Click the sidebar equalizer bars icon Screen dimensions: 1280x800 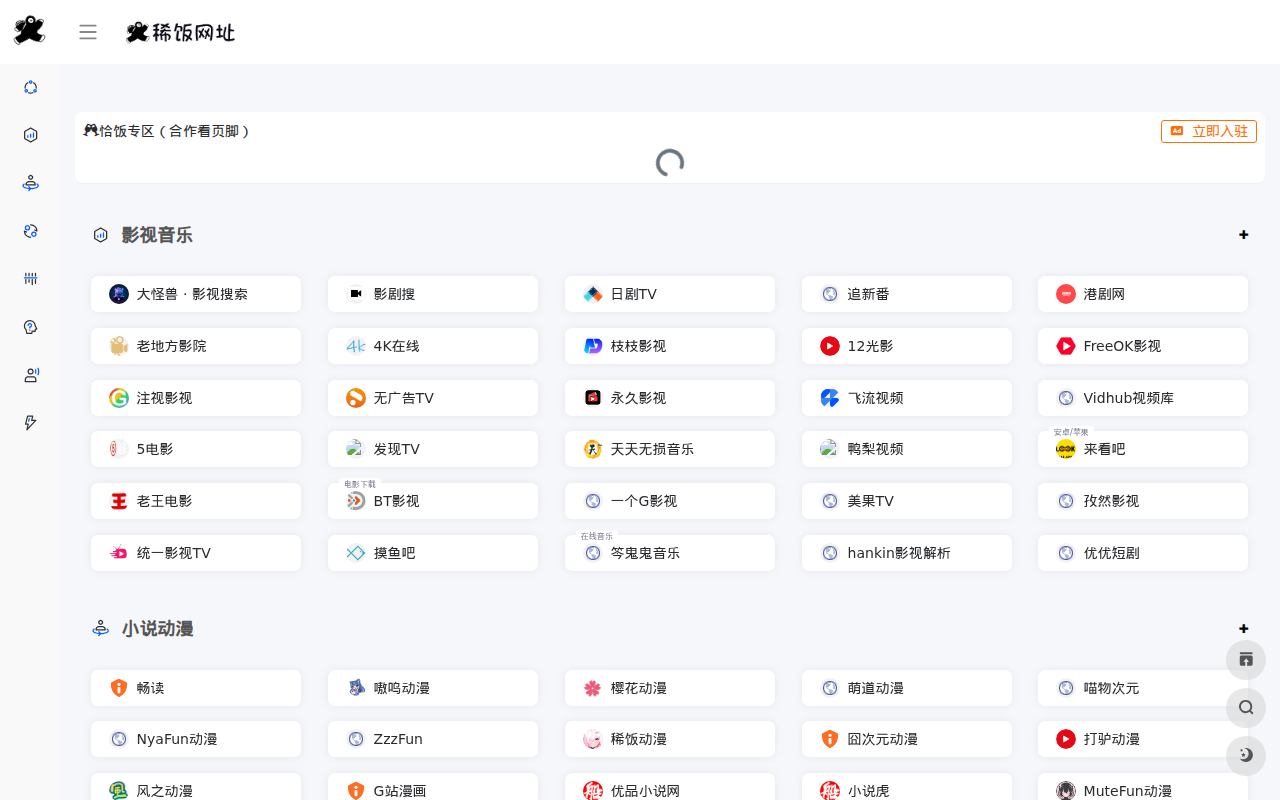(x=30, y=279)
